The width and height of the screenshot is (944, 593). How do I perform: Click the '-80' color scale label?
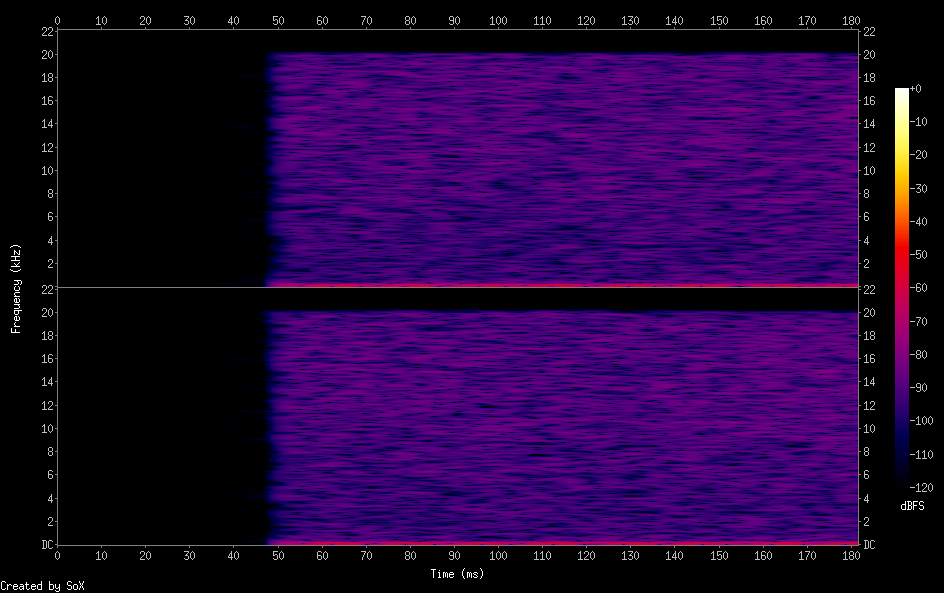pos(919,355)
